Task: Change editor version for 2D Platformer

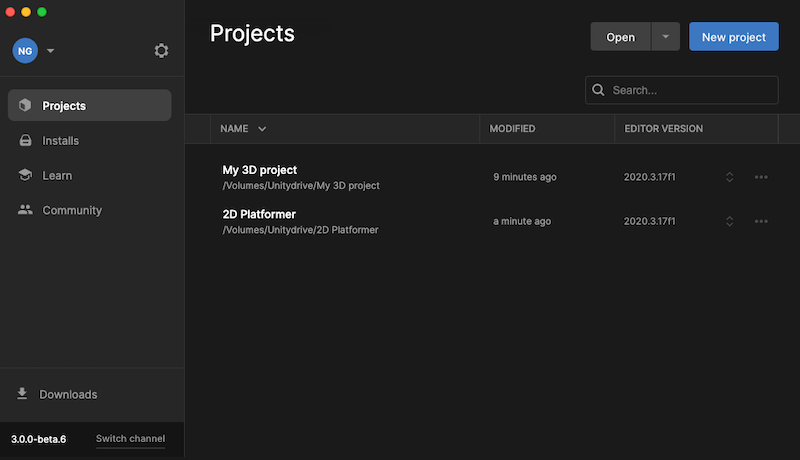Action: click(x=730, y=221)
